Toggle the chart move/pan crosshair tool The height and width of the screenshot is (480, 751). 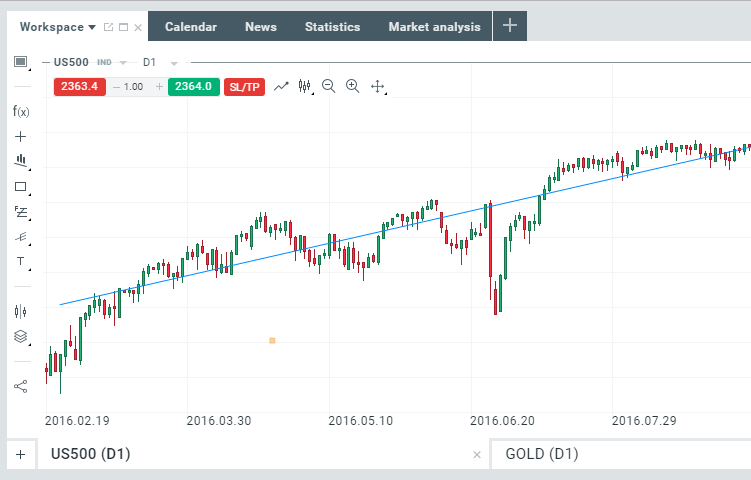[378, 87]
